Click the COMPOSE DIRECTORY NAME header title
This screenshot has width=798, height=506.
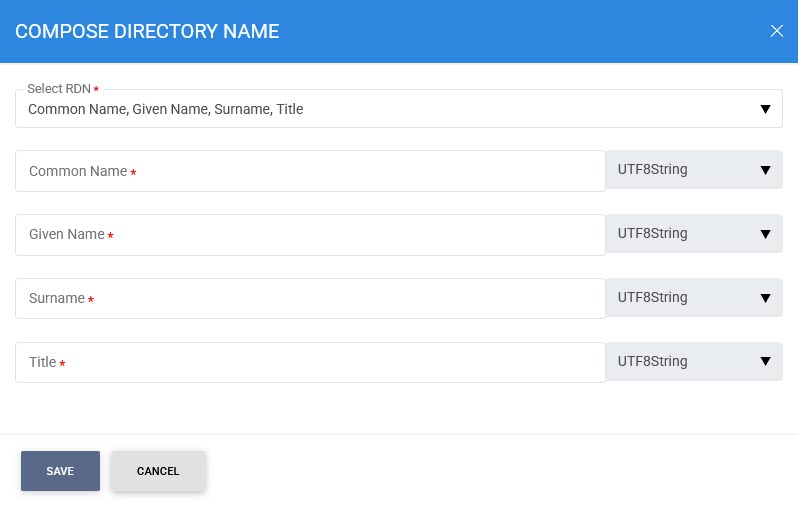(147, 31)
